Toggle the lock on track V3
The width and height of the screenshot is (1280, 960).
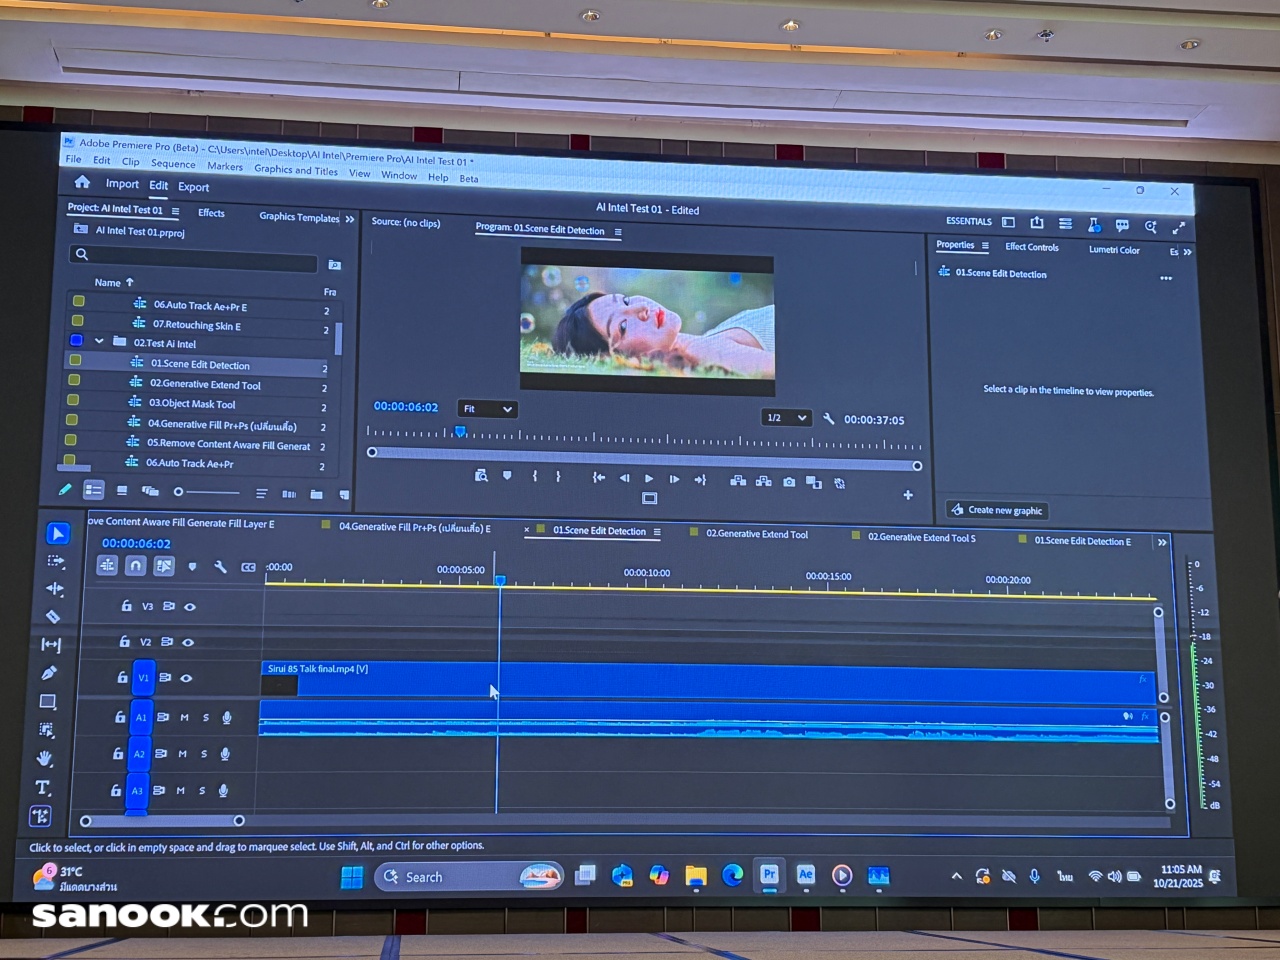click(x=126, y=605)
